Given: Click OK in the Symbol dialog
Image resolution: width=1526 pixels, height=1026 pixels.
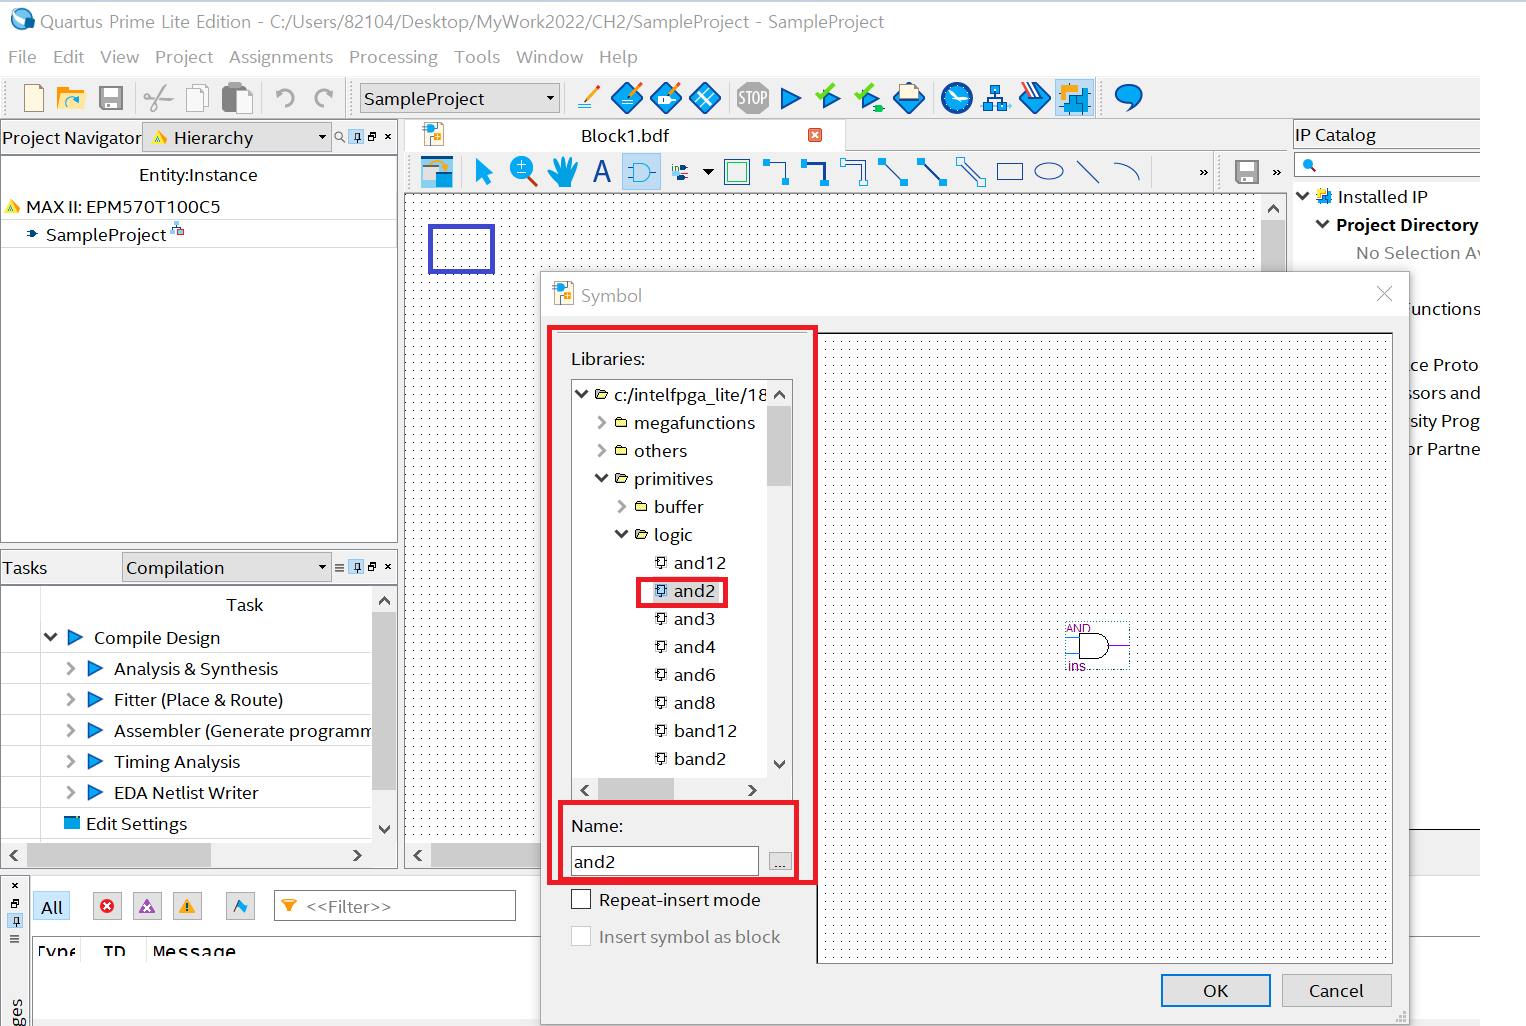Looking at the screenshot, I should 1216,990.
